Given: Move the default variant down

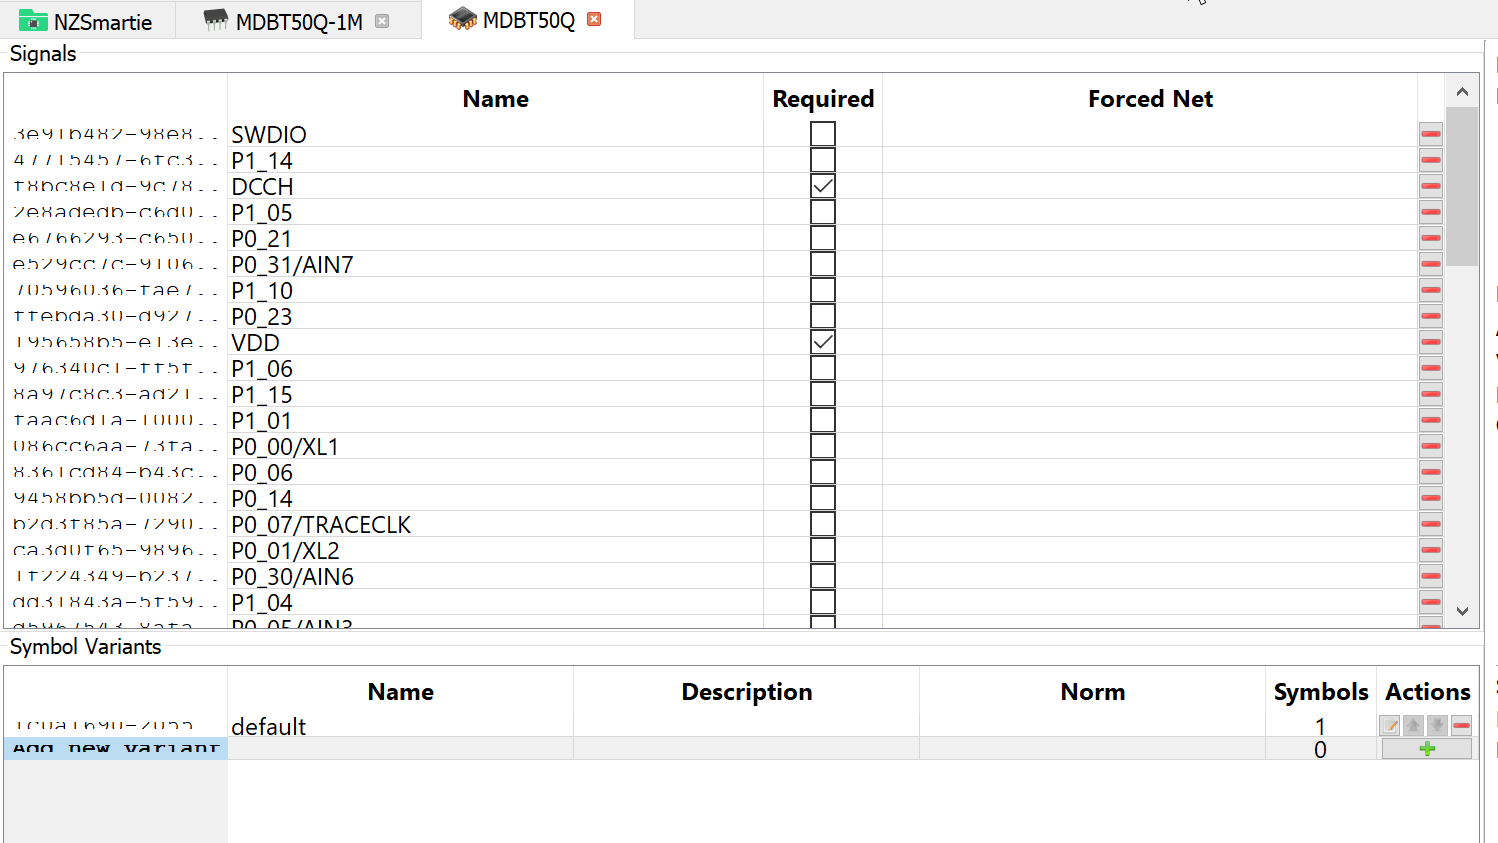Looking at the screenshot, I should 1437,726.
